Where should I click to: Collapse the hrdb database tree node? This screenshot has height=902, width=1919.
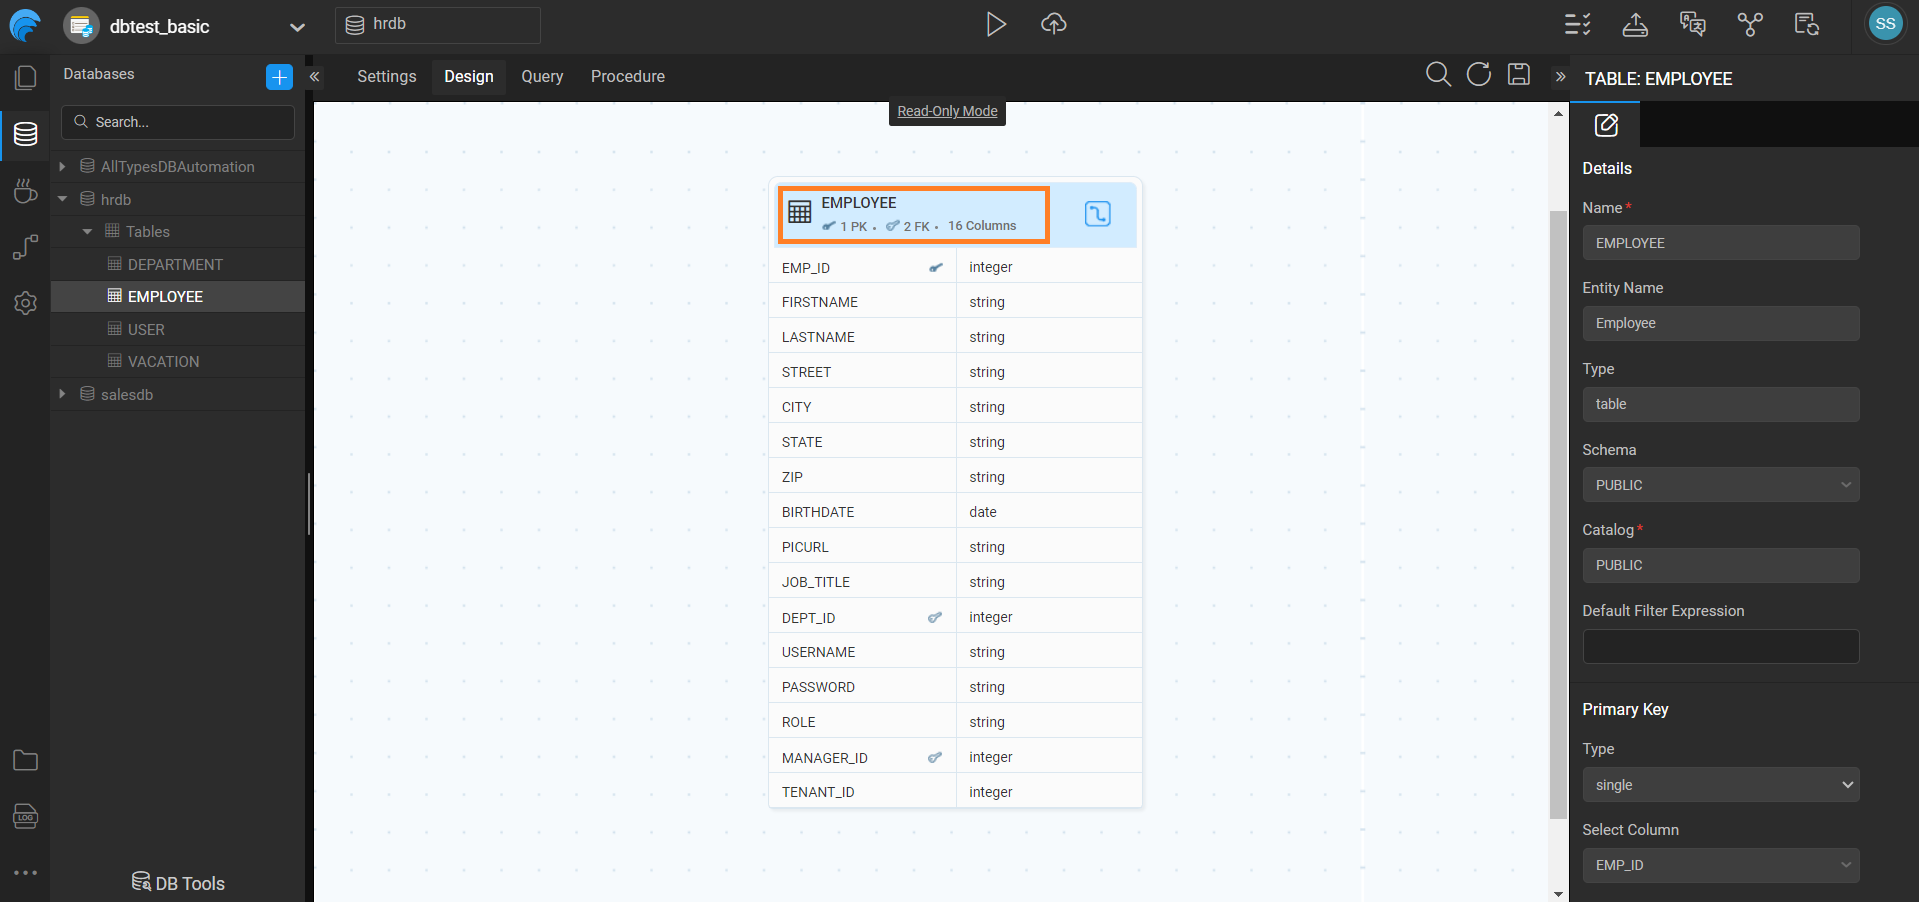(x=62, y=199)
